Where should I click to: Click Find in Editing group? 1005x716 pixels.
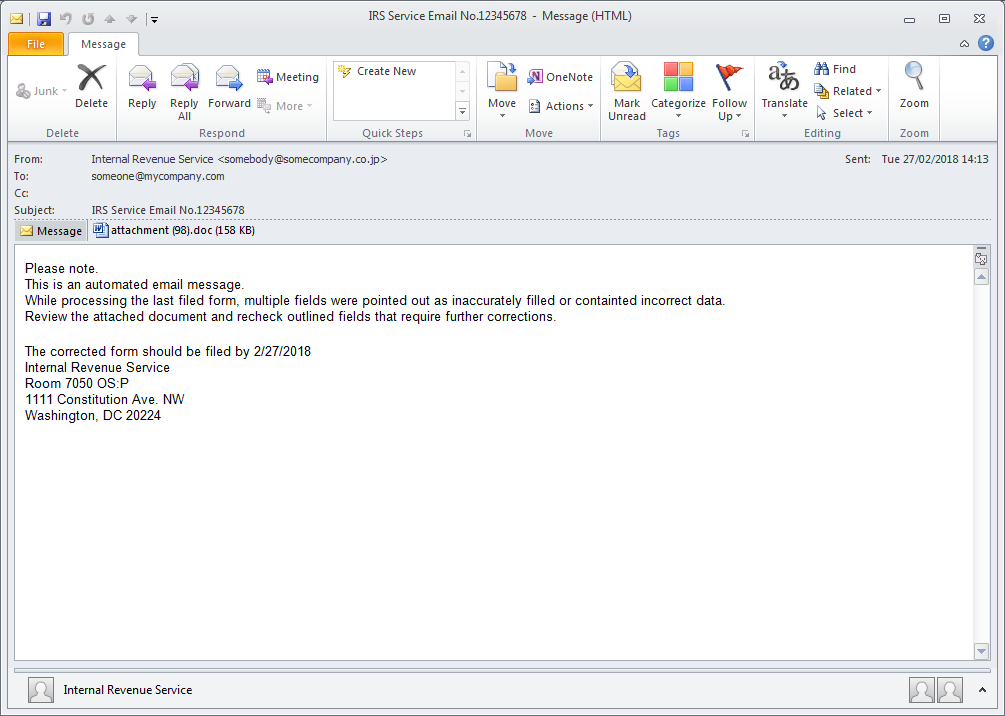(835, 69)
